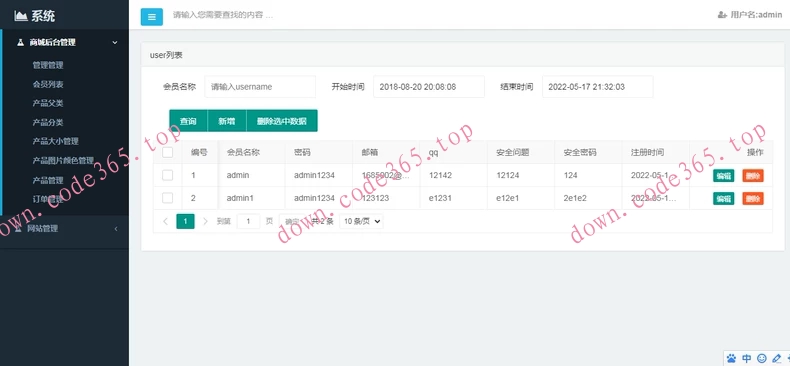Open the 10条/页 page size dropdown

(361, 221)
